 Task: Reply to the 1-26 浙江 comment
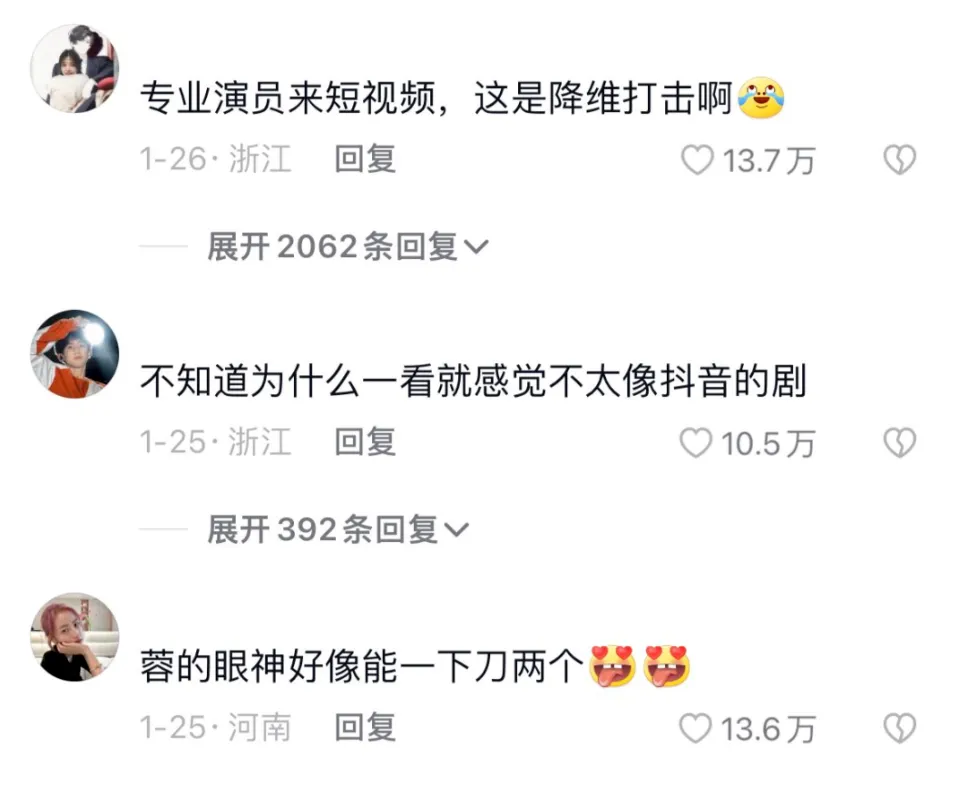[365, 159]
